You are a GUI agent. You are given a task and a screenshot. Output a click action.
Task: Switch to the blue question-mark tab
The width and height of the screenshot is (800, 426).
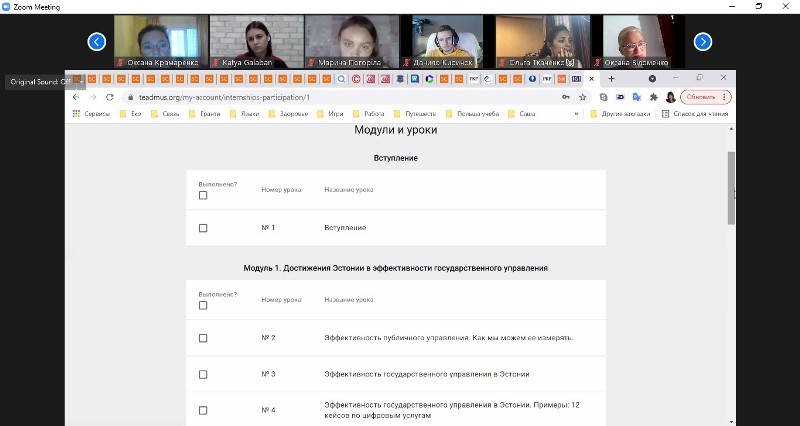coord(532,79)
